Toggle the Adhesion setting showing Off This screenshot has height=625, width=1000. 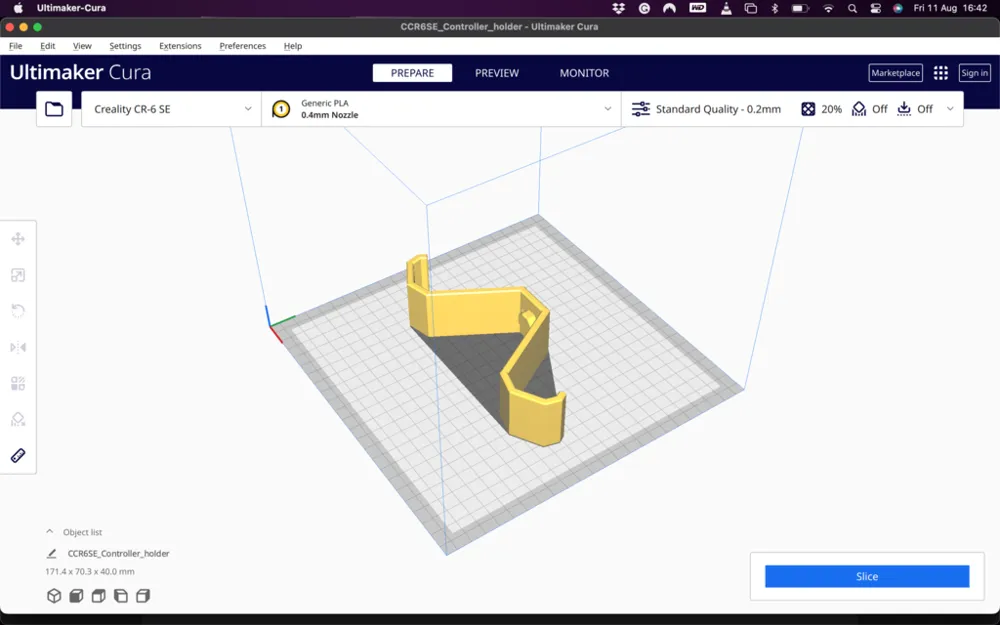tap(915, 109)
